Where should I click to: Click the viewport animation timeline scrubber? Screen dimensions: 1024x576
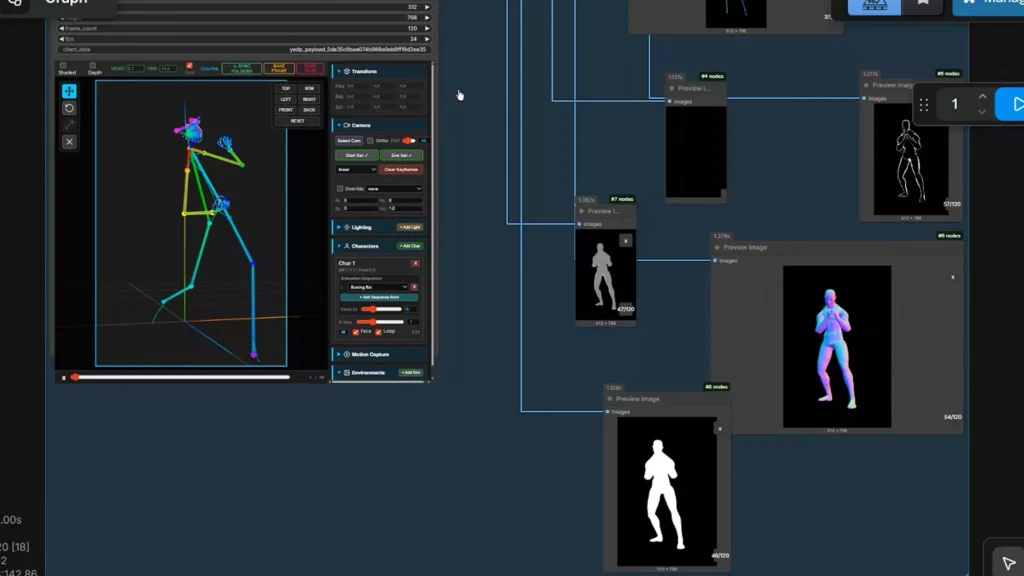(182, 377)
